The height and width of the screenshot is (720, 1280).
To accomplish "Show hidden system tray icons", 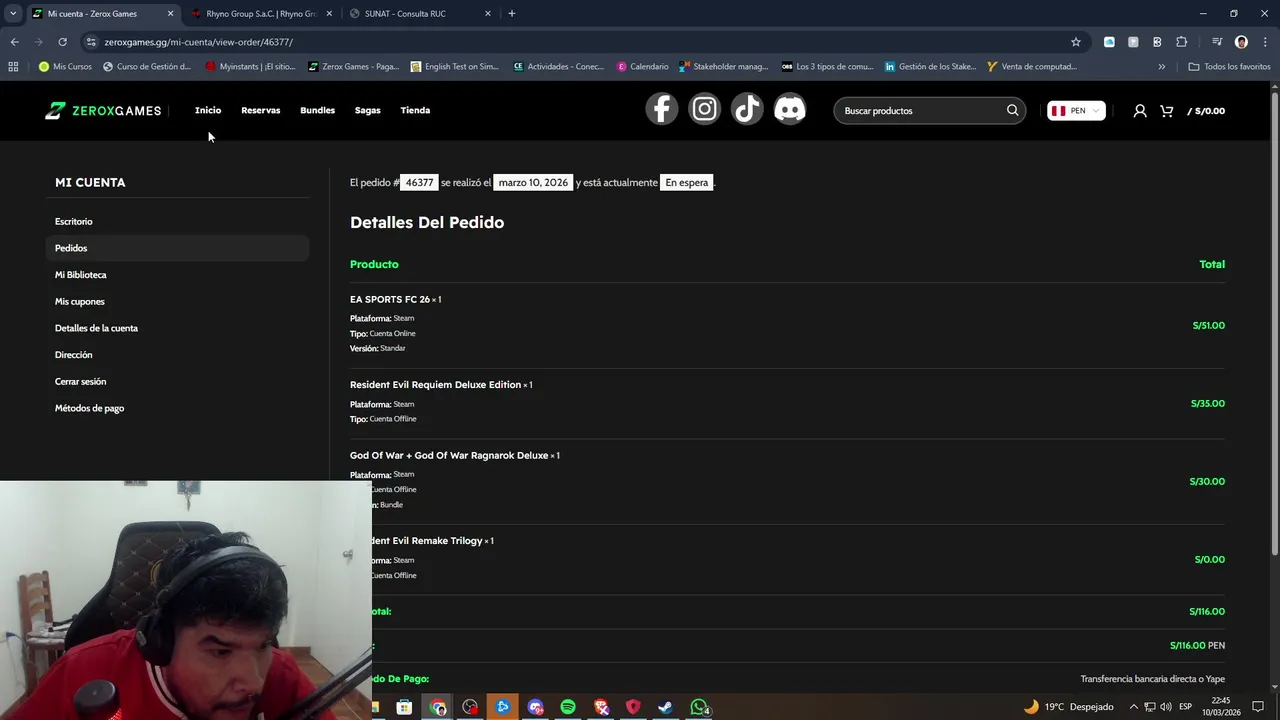I will pyautogui.click(x=1134, y=707).
